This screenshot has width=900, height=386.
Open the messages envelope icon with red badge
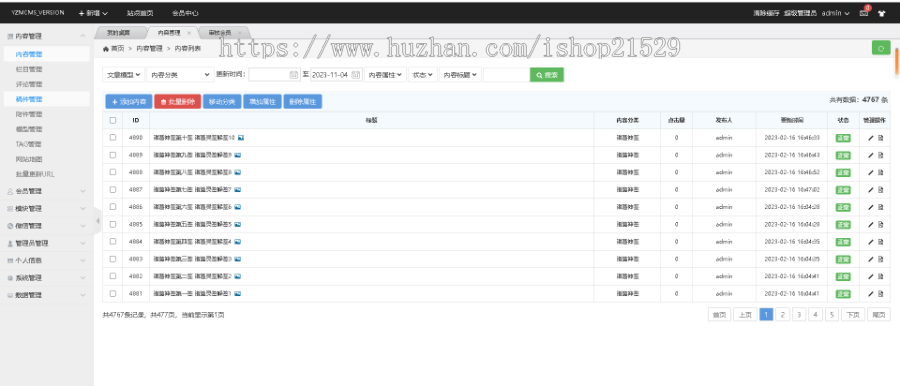point(864,13)
